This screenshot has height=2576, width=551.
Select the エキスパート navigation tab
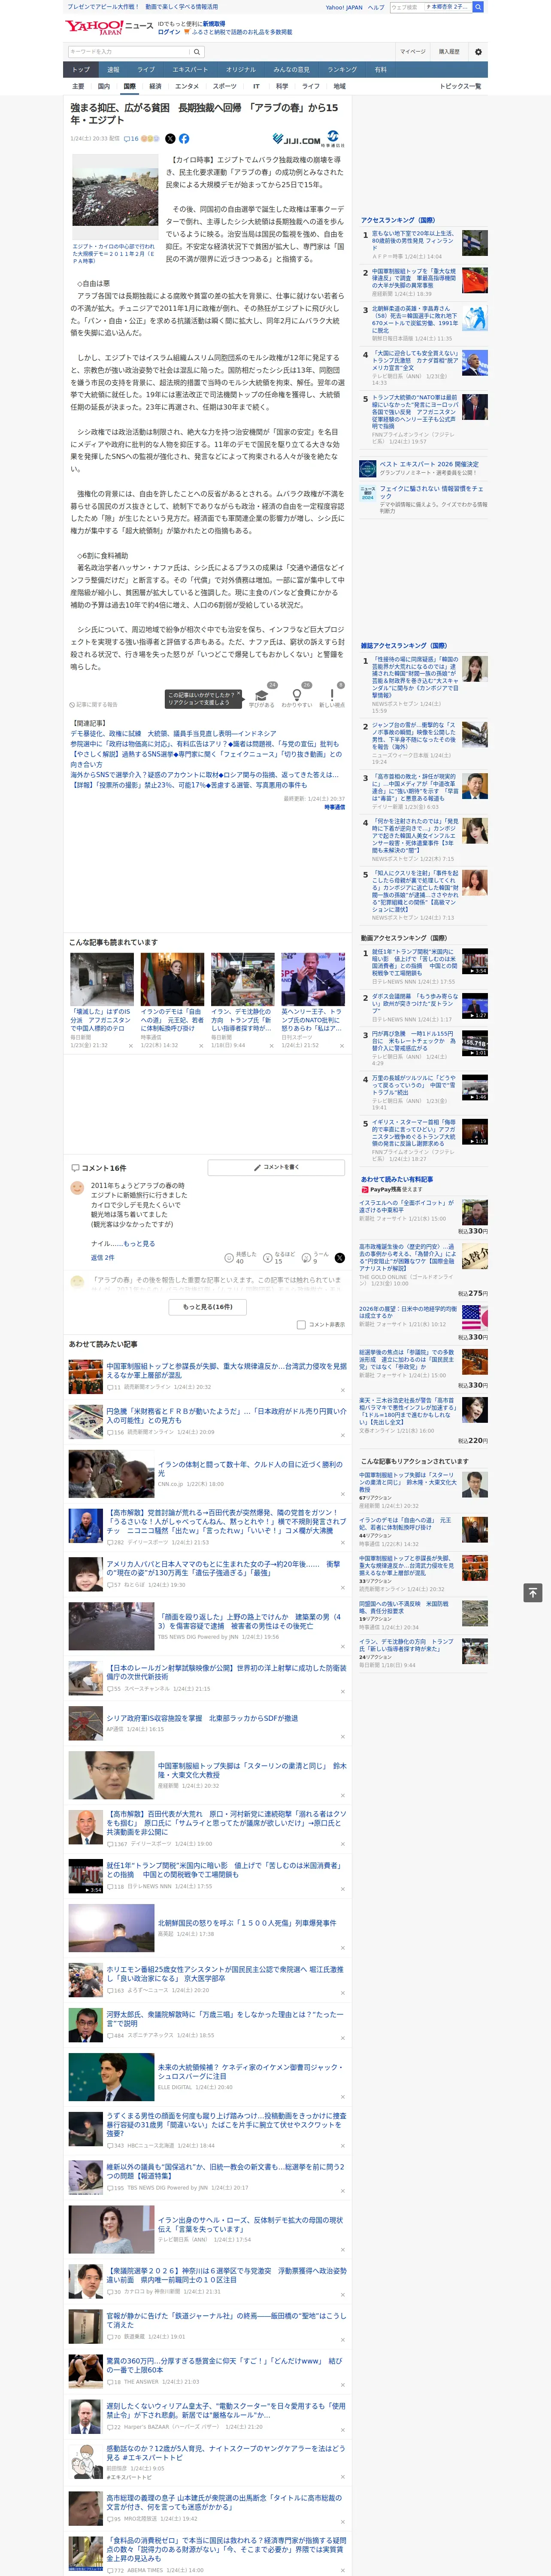coord(190,70)
